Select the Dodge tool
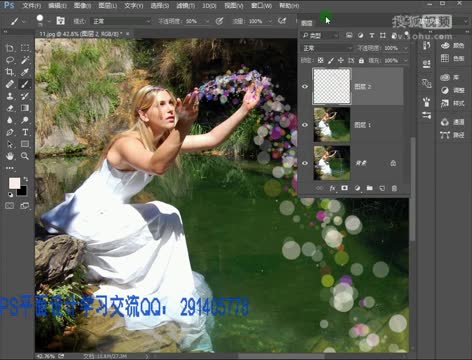The height and width of the screenshot is (360, 472). (x=25, y=120)
